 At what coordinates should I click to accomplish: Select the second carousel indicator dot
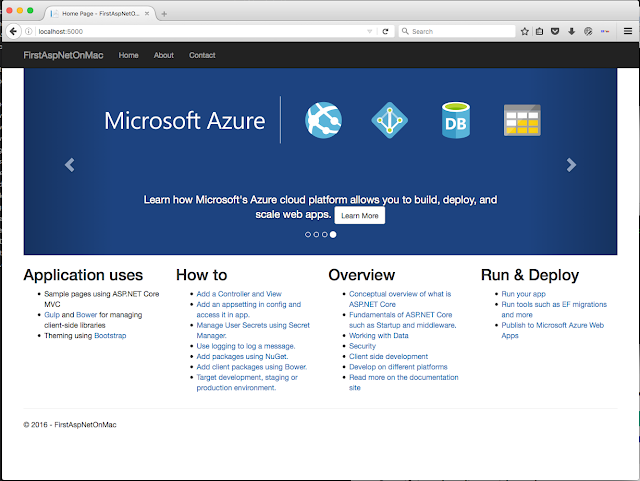pos(316,234)
